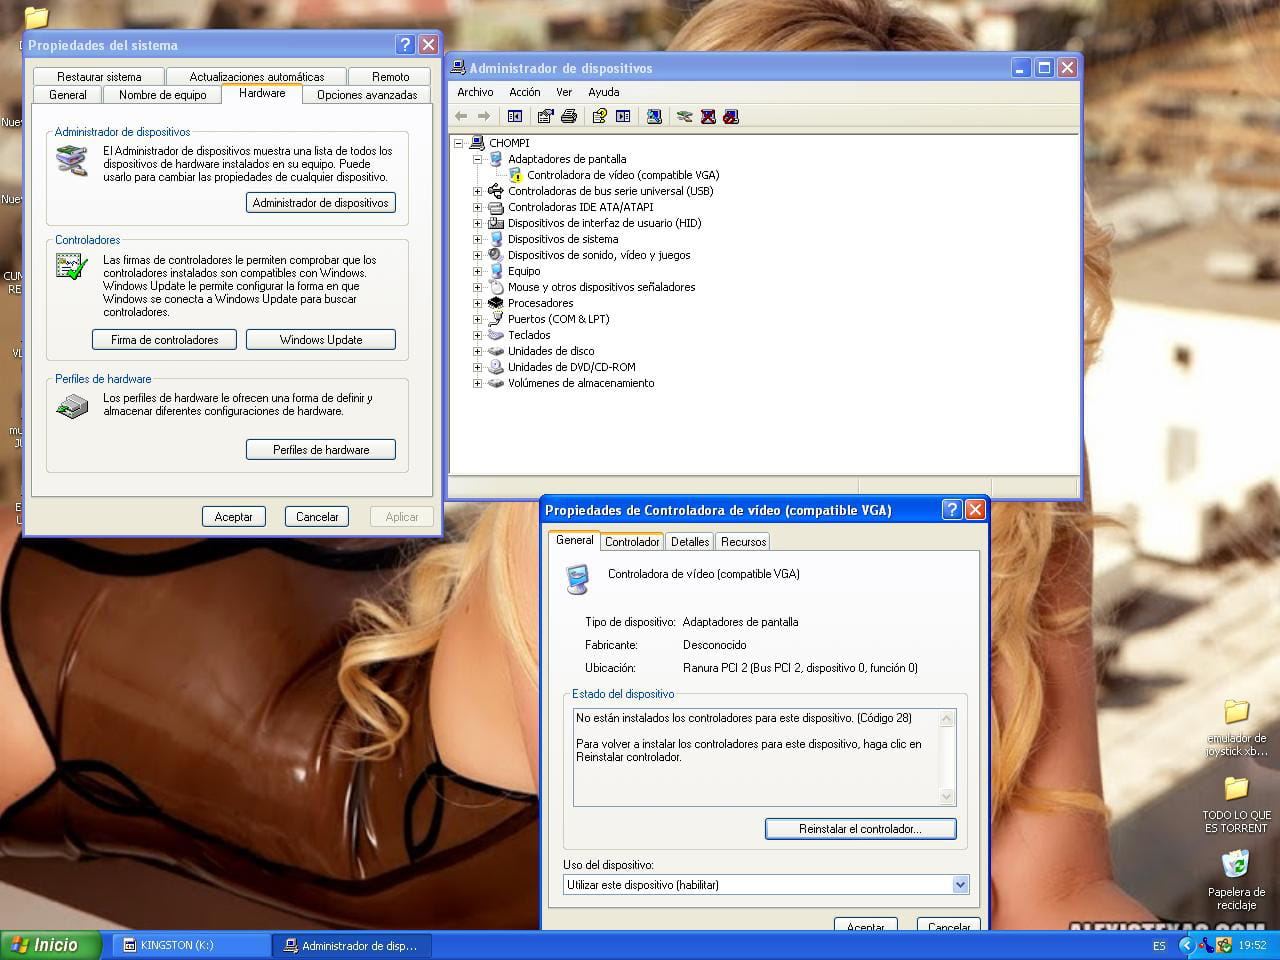Image resolution: width=1280 pixels, height=960 pixels.
Task: Click the Reinstalar el controlador button
Action: 860,829
